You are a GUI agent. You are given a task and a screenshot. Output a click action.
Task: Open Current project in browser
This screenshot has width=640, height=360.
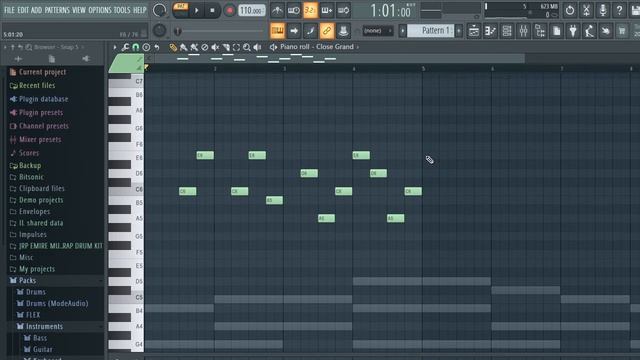point(42,72)
